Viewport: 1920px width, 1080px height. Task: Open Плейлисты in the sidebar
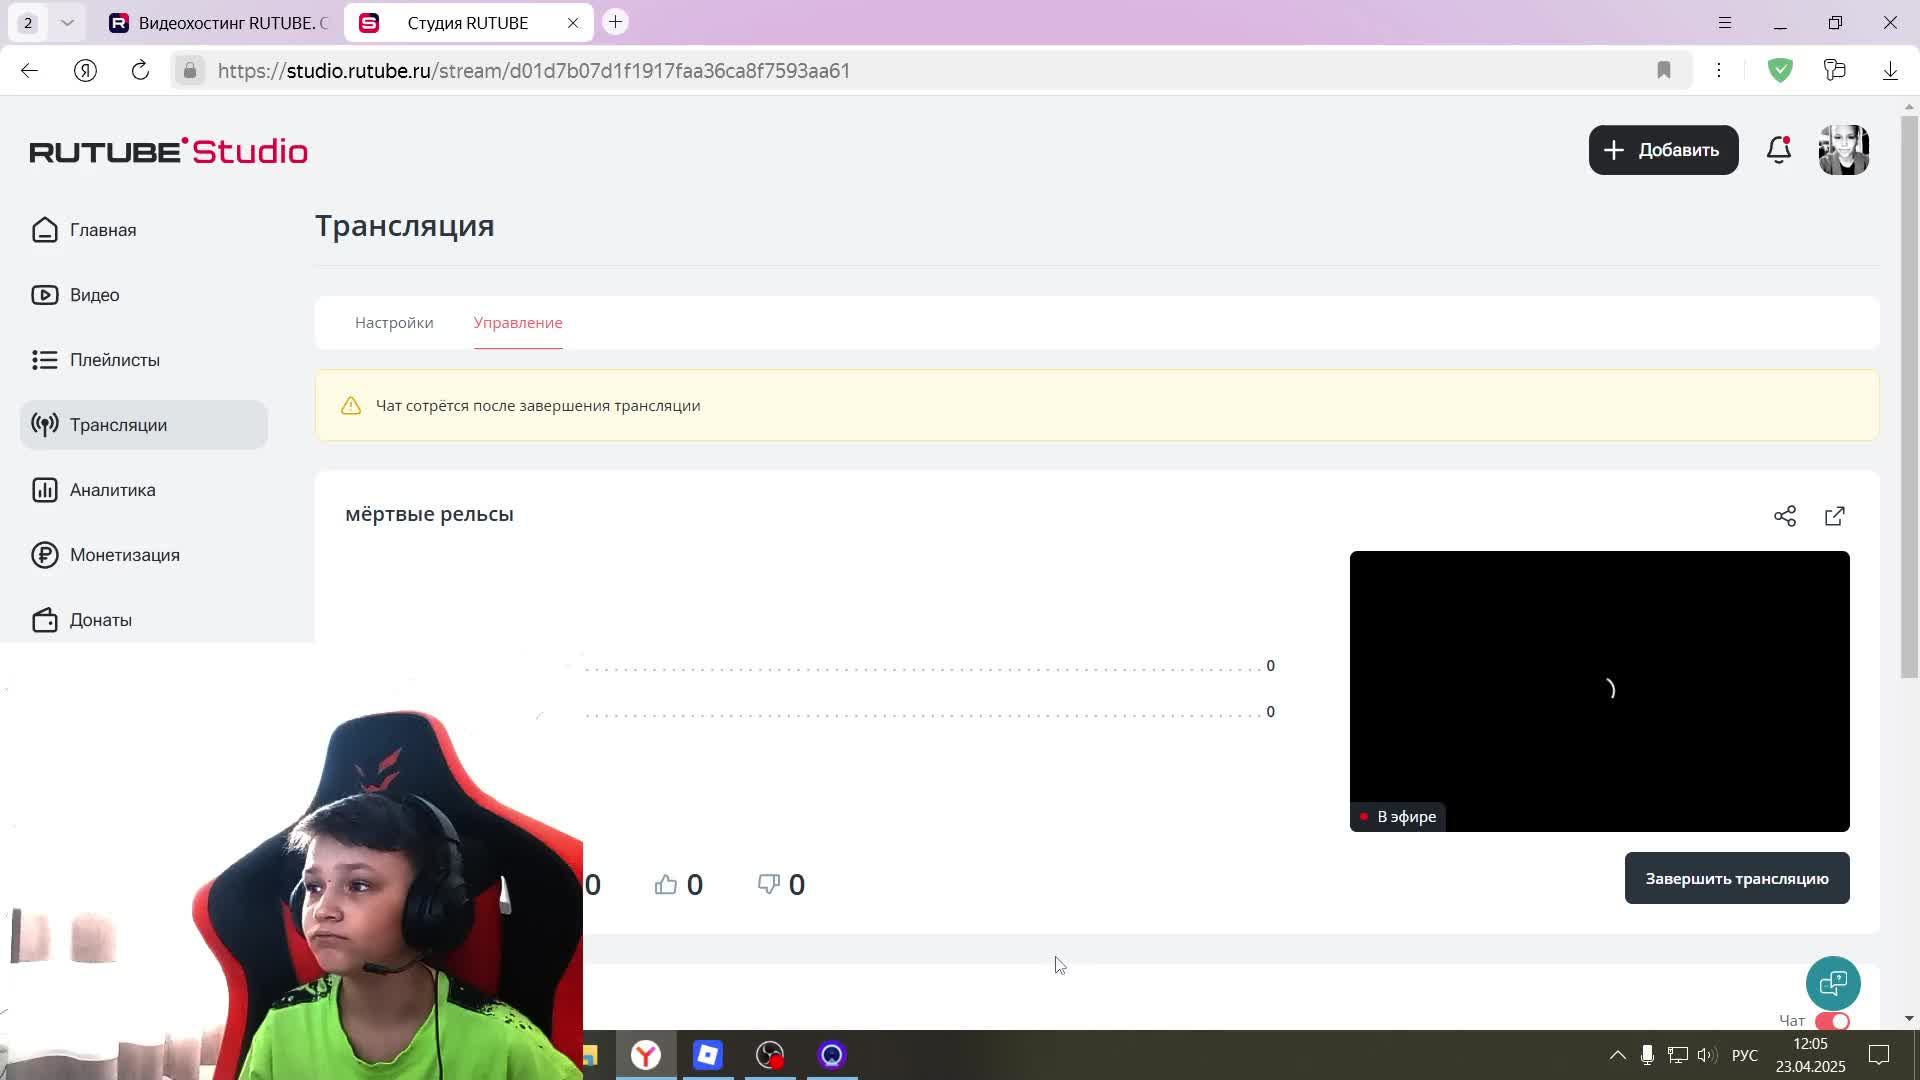[114, 360]
